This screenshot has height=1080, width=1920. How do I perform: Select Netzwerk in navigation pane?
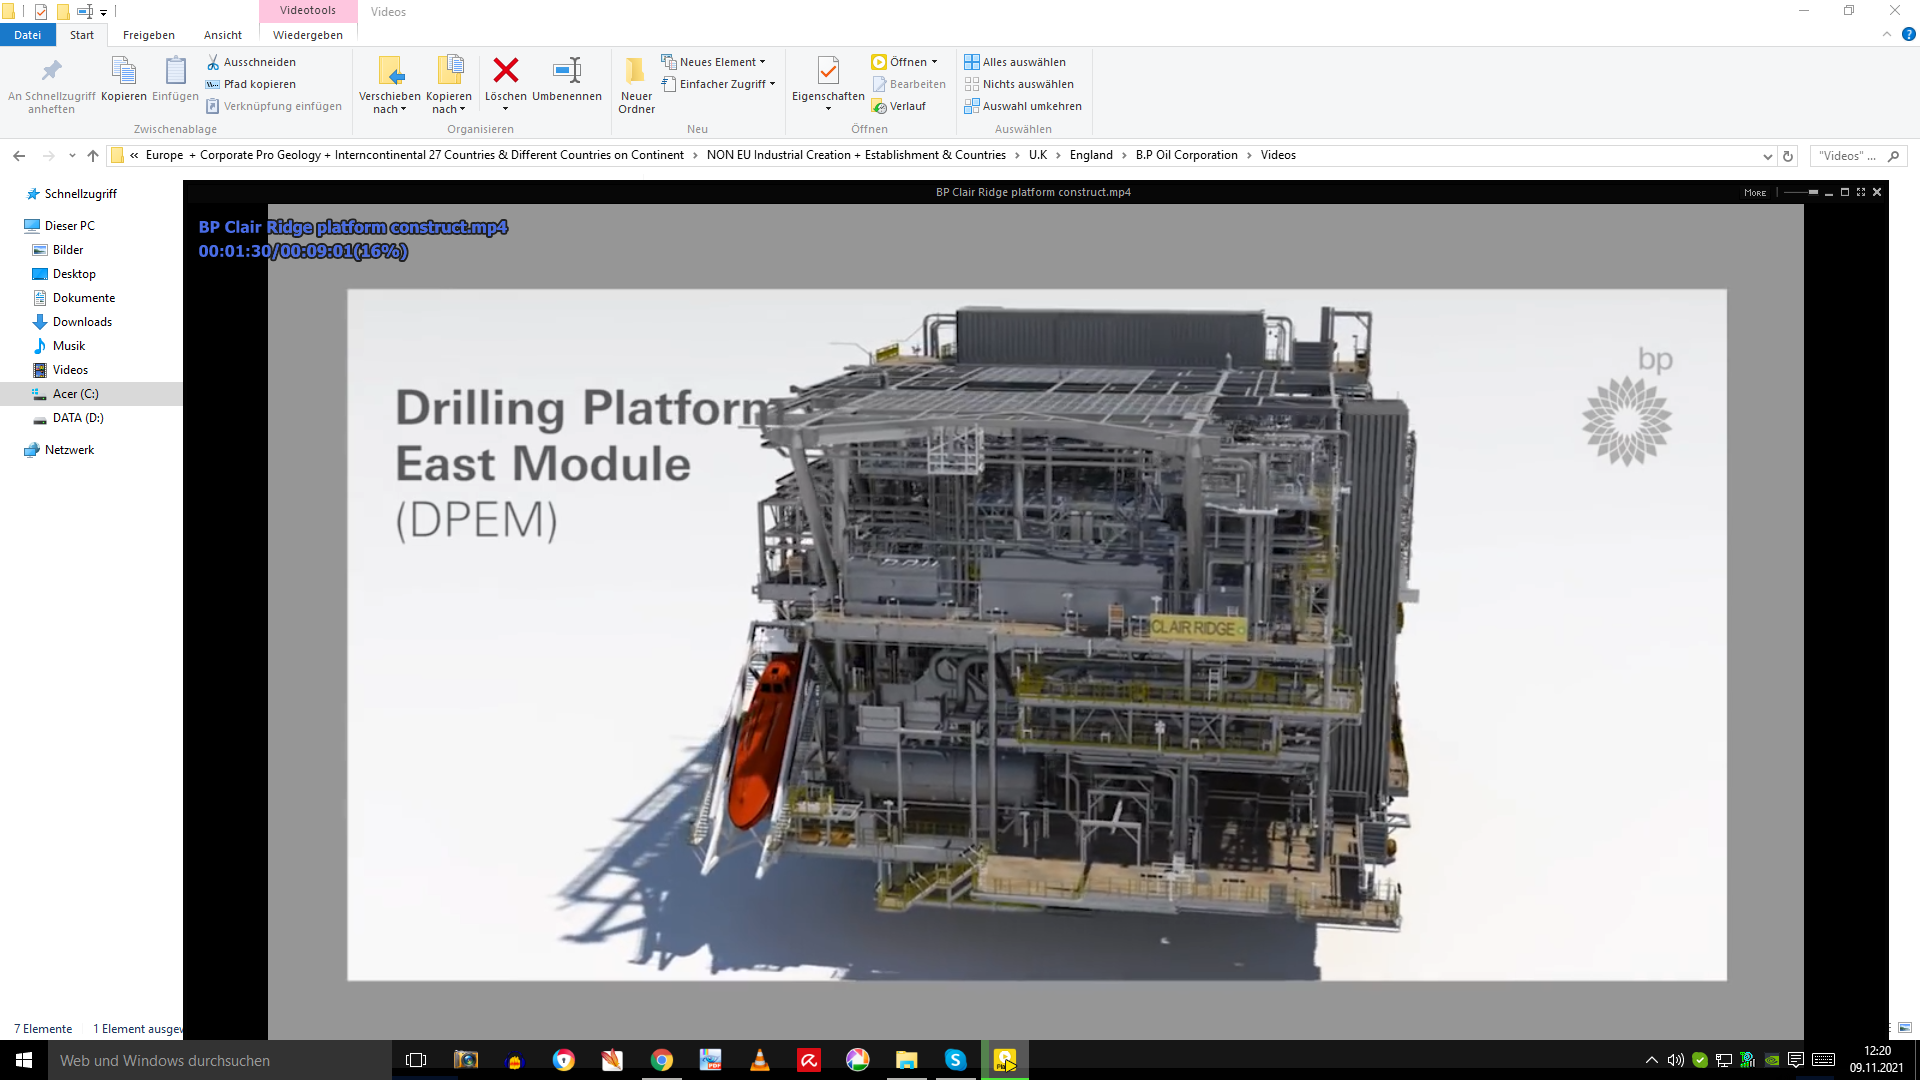[69, 450]
